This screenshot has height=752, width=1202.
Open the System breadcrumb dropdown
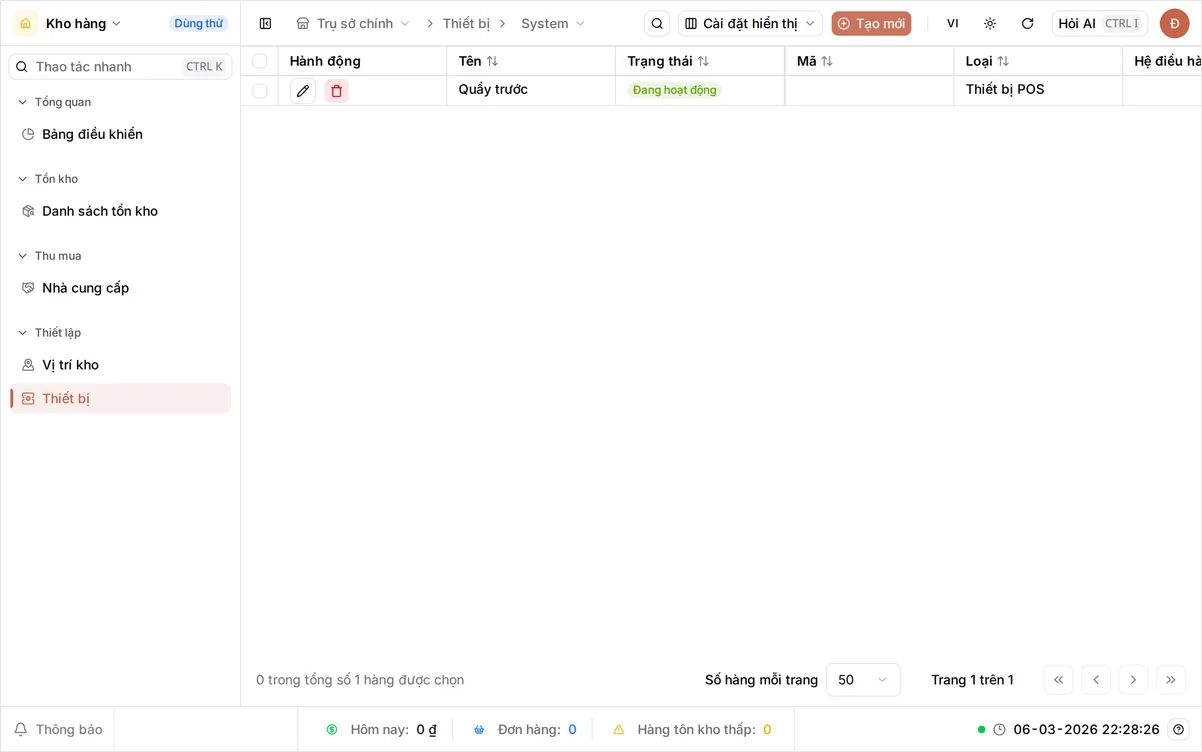pyautogui.click(x=553, y=23)
